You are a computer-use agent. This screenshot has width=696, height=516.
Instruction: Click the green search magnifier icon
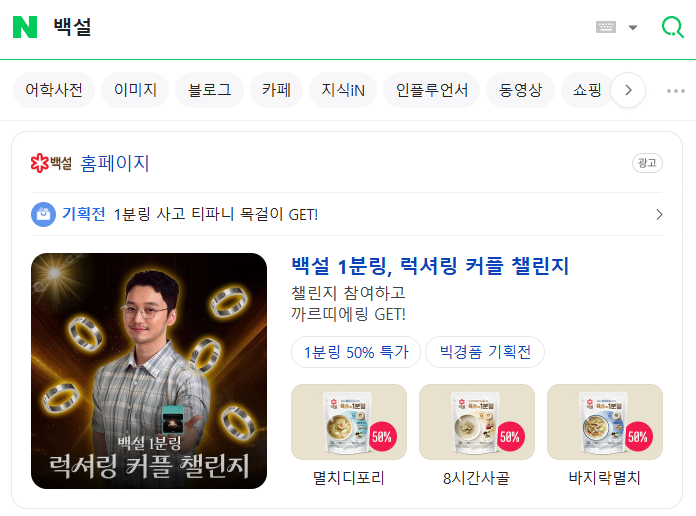tap(672, 27)
